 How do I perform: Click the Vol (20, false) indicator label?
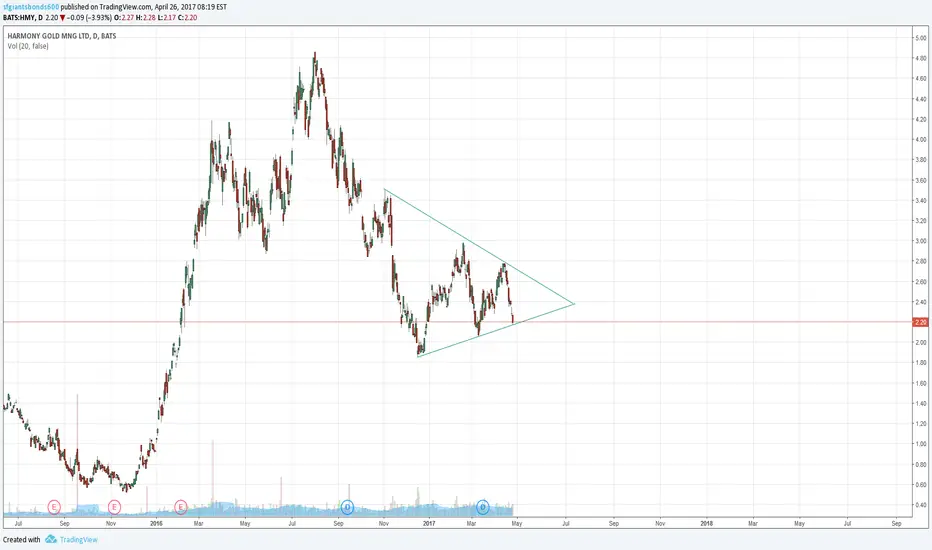[28, 46]
